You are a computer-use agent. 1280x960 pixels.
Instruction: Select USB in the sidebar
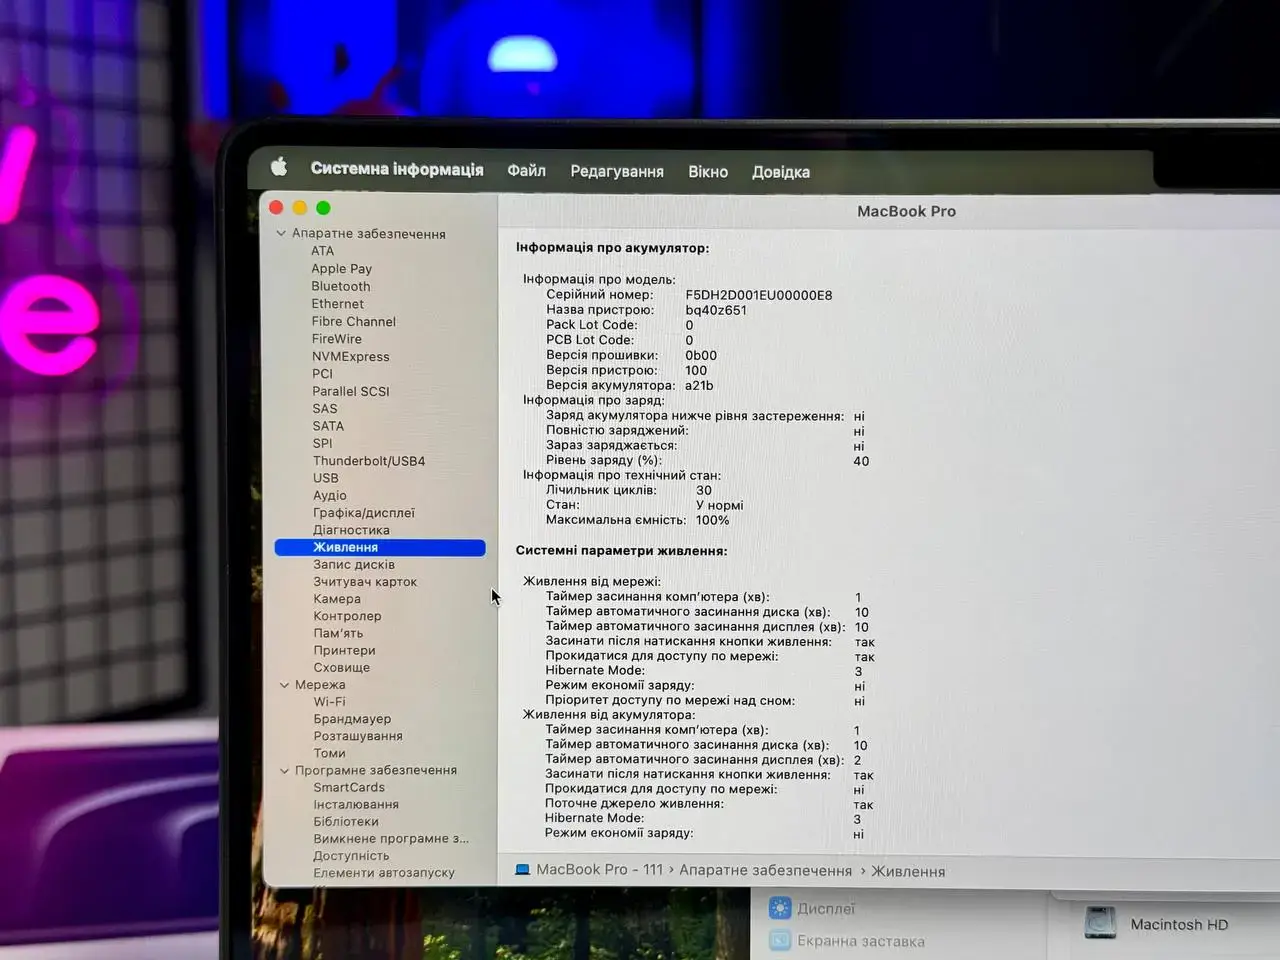[x=325, y=478]
